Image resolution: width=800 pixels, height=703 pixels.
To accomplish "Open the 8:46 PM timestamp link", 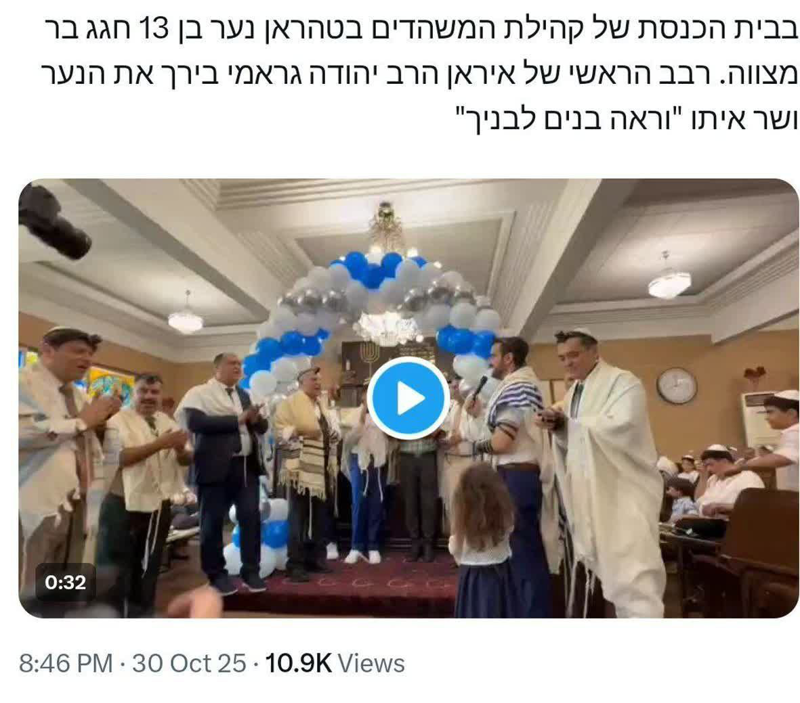I will pyautogui.click(x=66, y=664).
